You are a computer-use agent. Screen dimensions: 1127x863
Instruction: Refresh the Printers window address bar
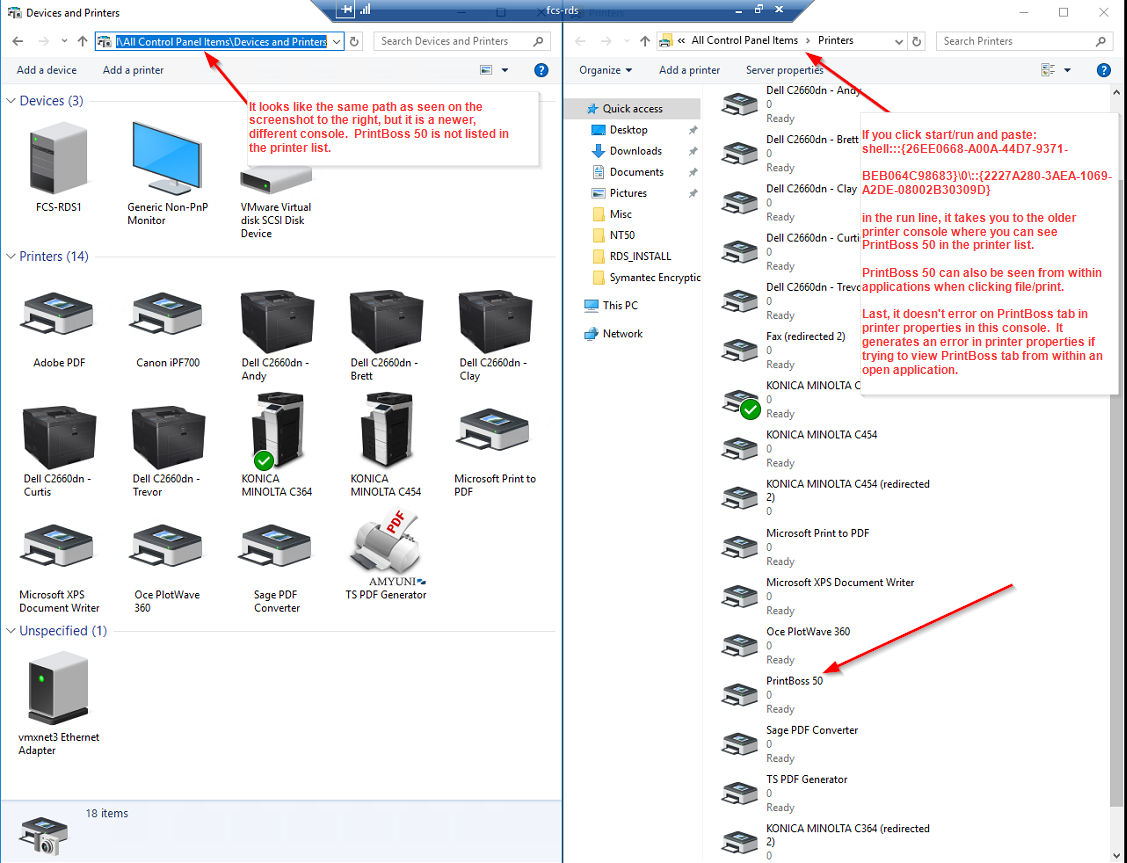click(916, 42)
